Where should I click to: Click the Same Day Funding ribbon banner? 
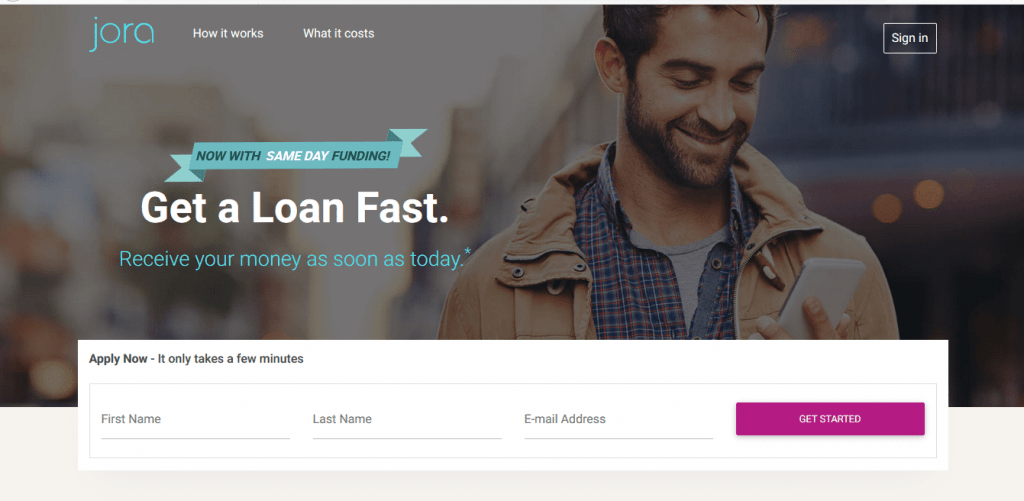coord(295,155)
